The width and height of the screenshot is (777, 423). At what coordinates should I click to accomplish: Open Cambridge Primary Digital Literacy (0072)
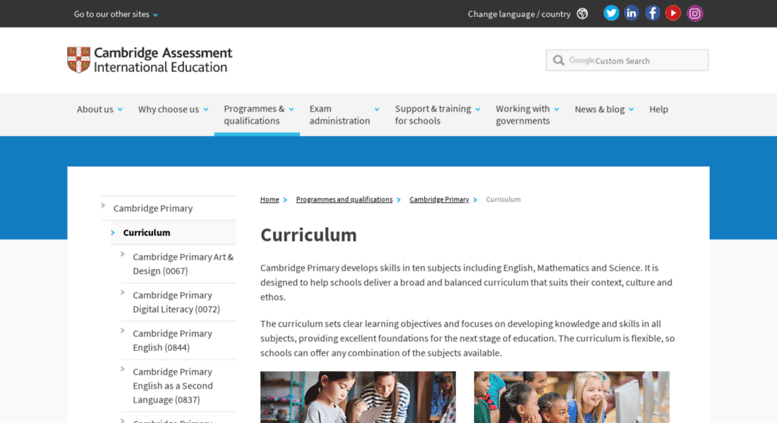point(176,302)
